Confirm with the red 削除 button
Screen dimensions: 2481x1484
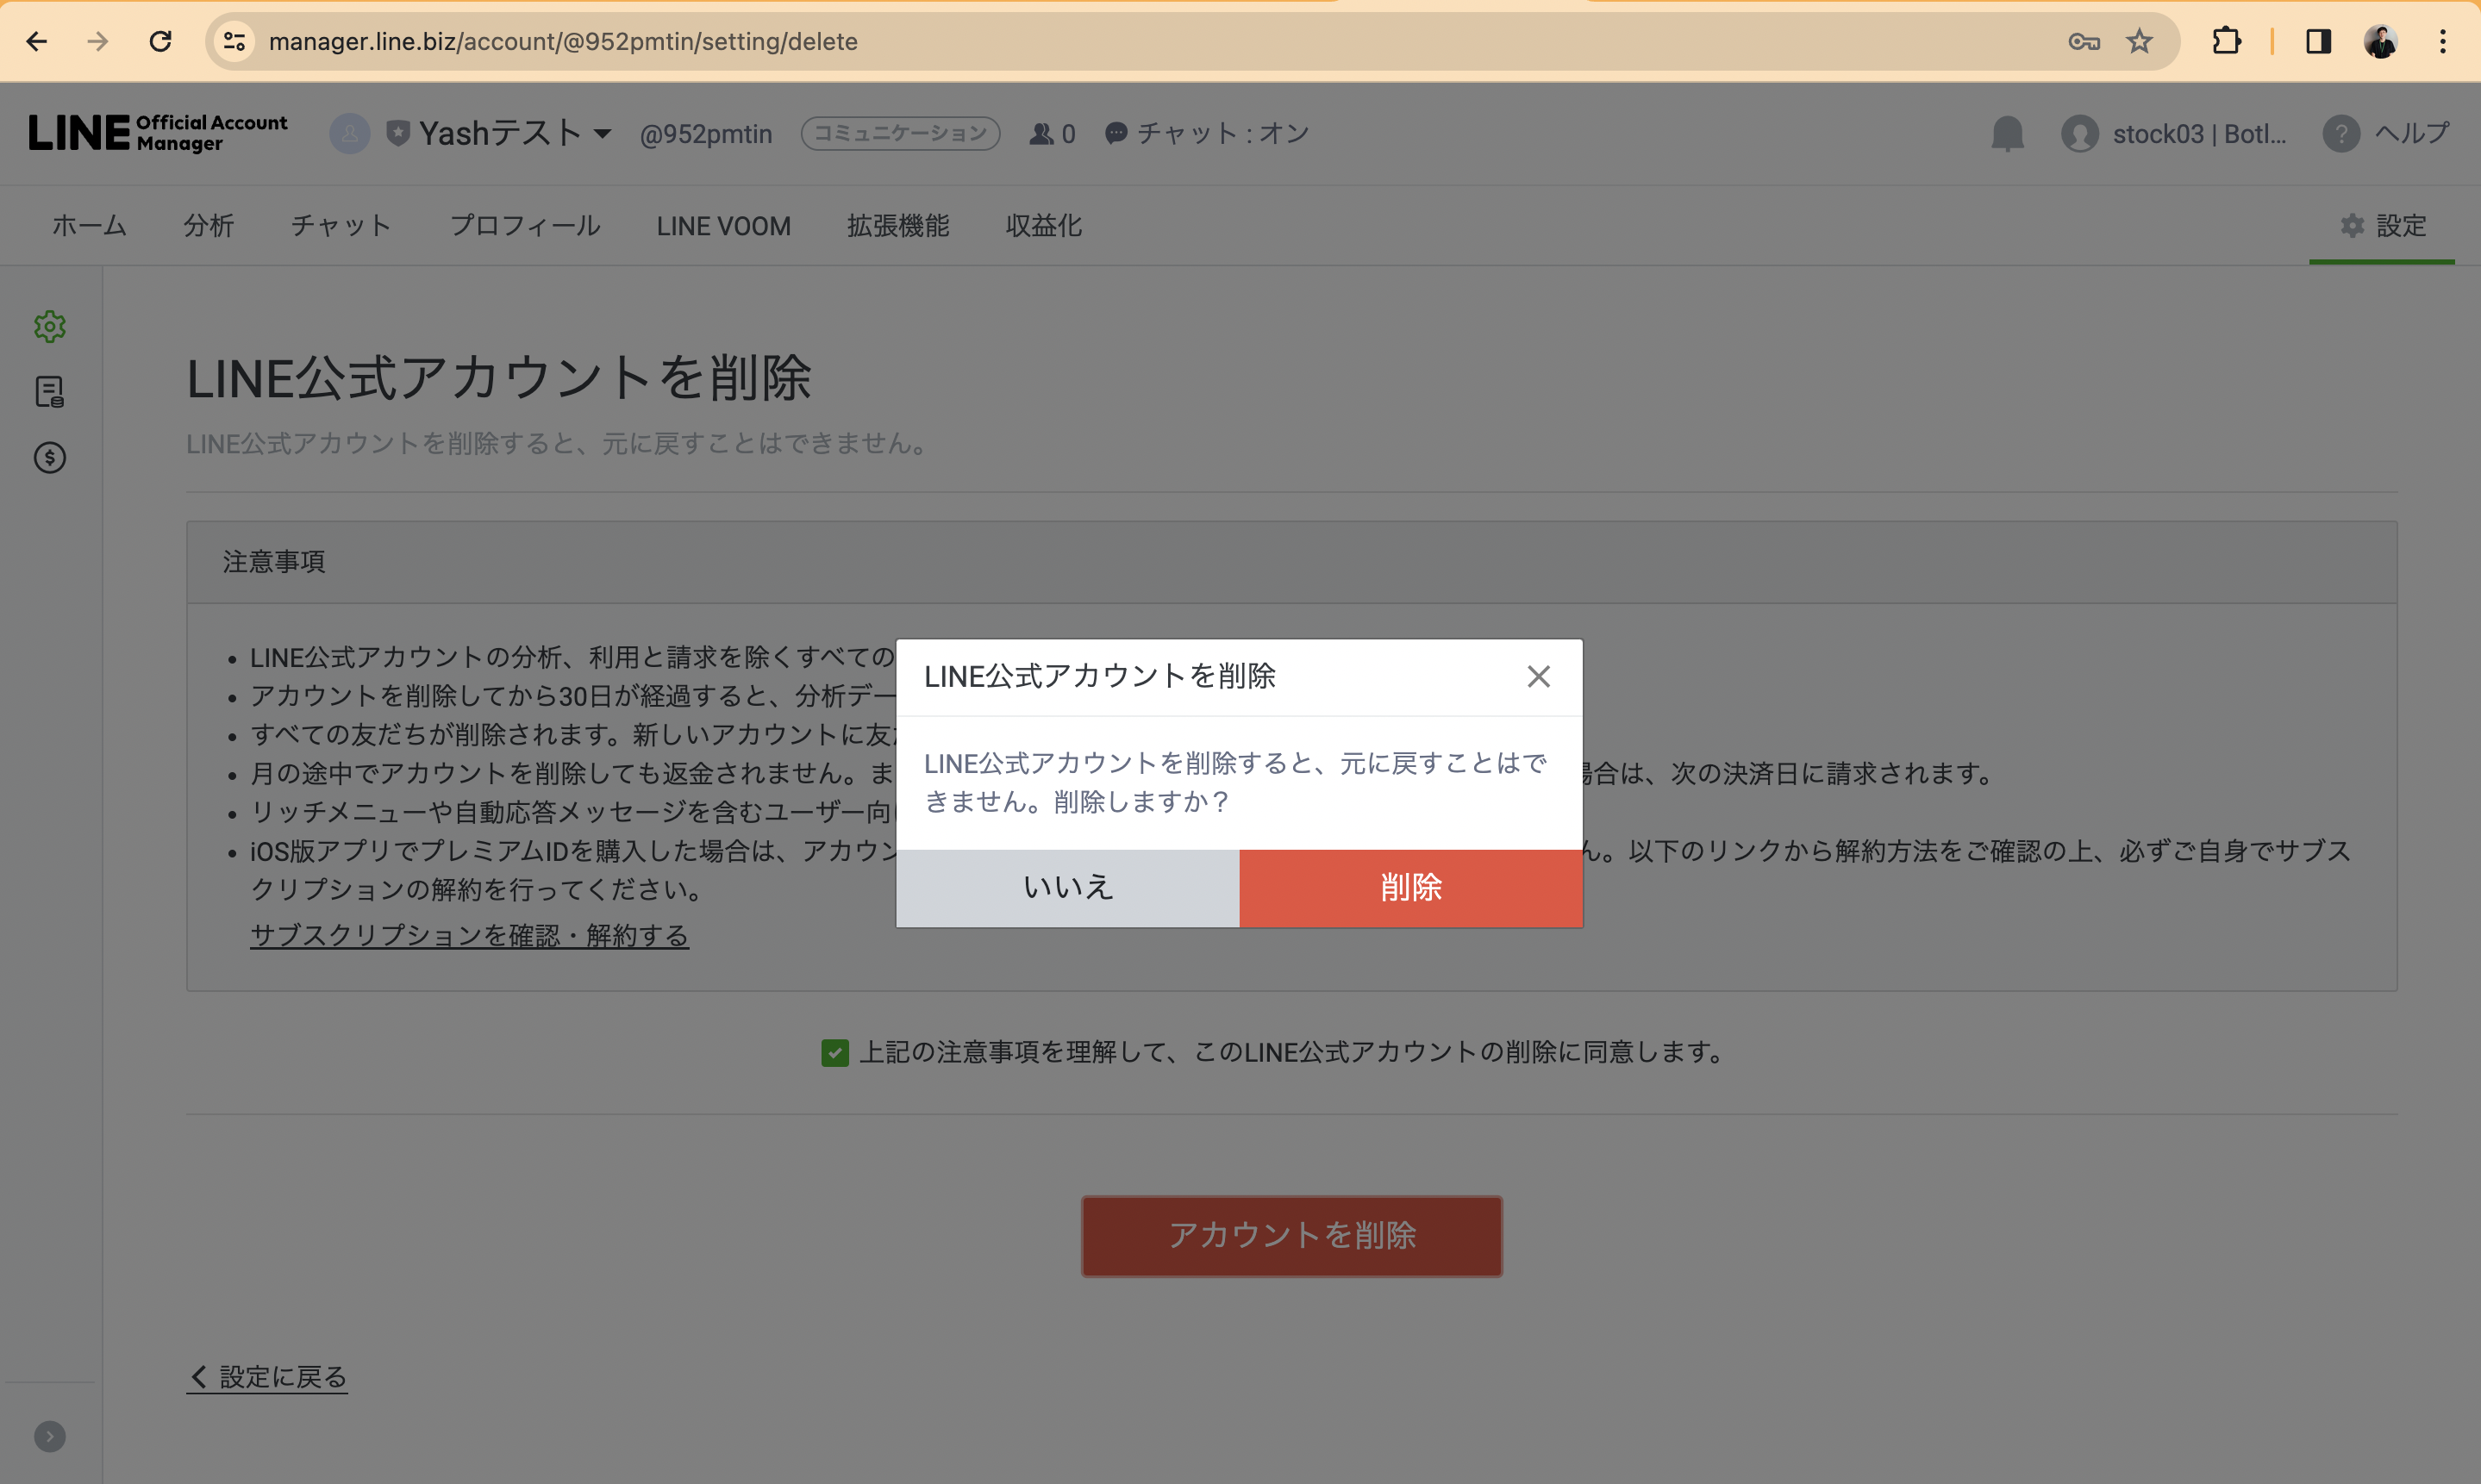(x=1410, y=888)
